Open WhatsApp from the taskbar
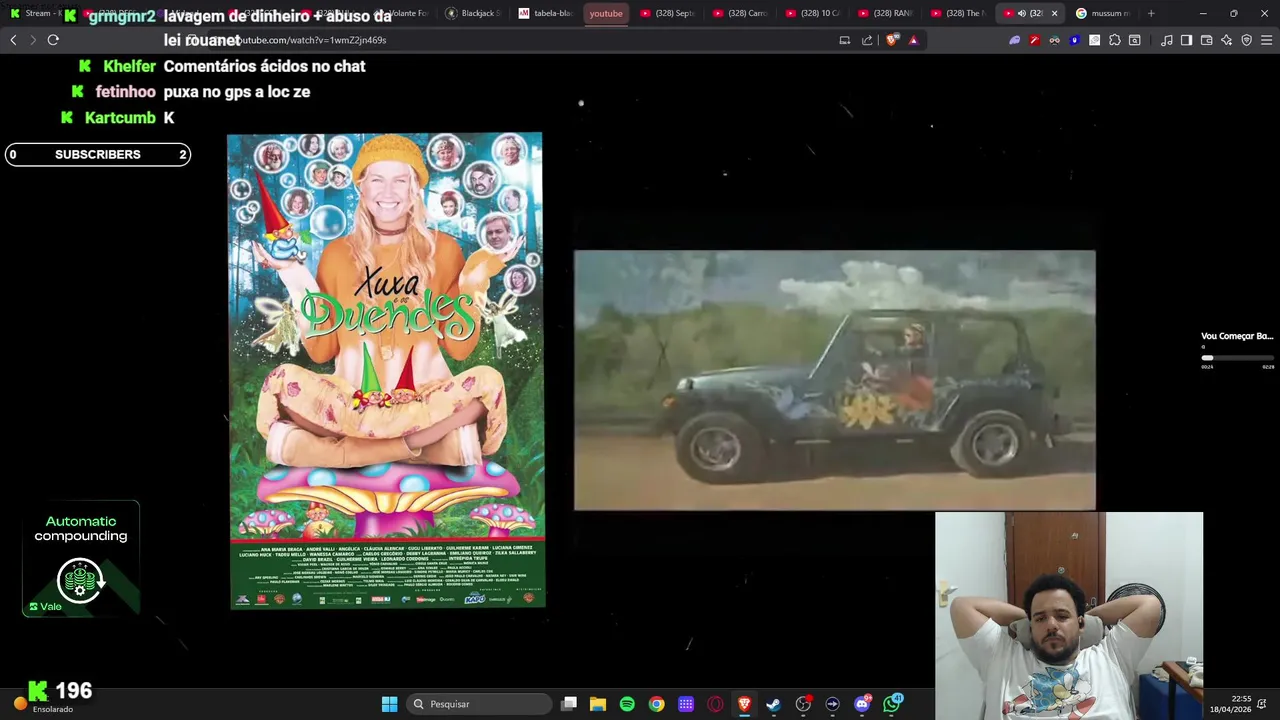This screenshot has width=1280, height=720. 892,704
